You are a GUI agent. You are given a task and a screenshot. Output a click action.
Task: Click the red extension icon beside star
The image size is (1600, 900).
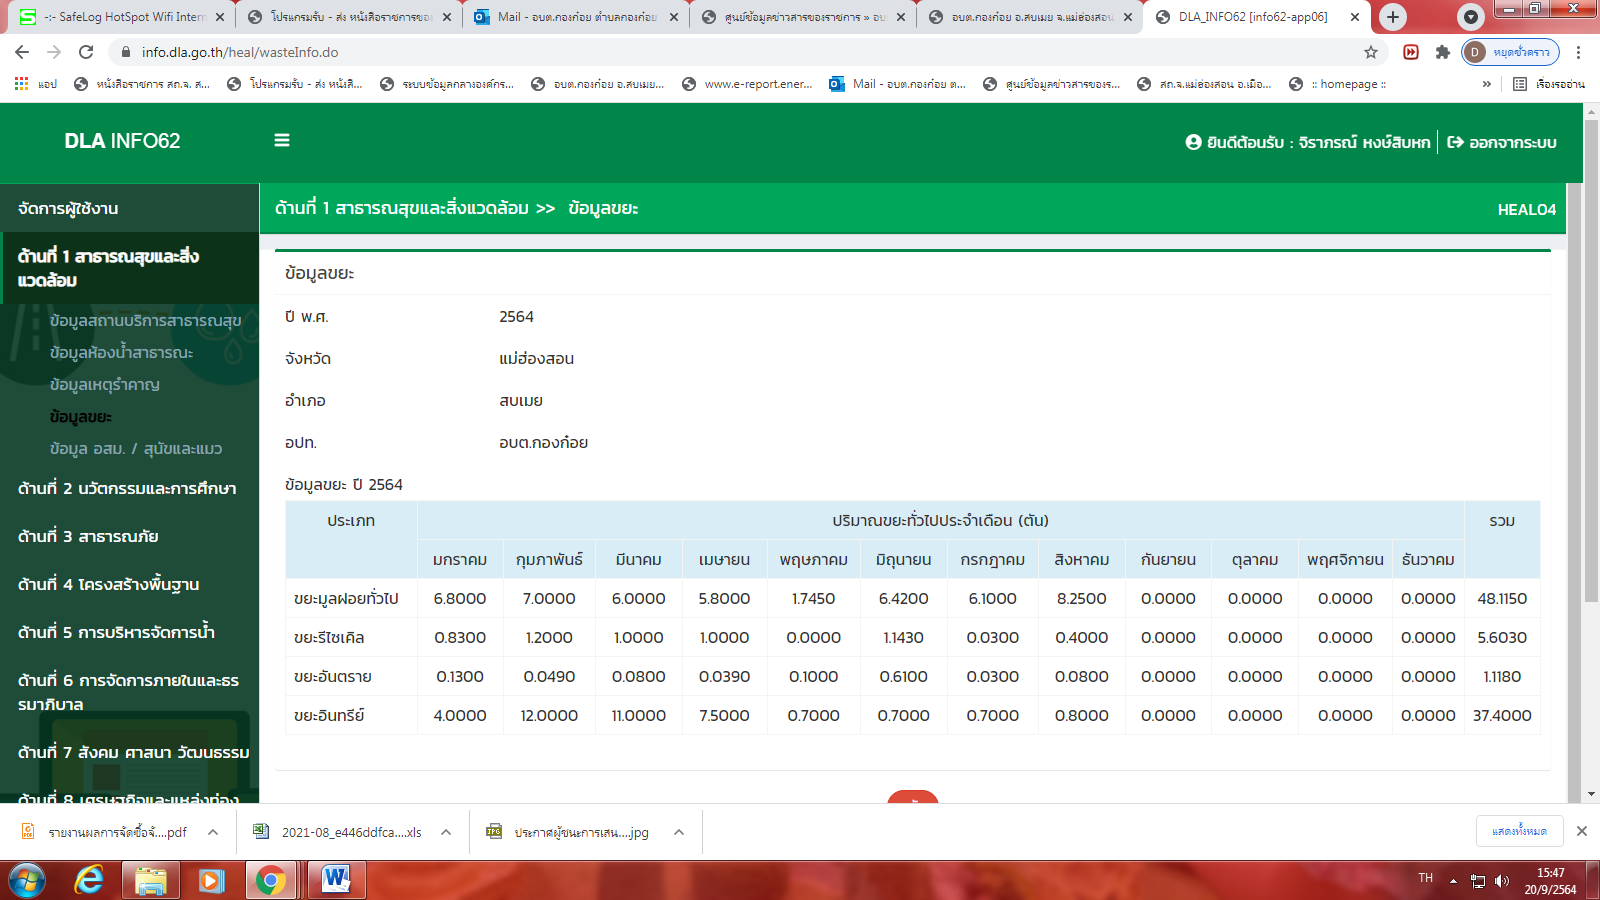tap(1411, 52)
